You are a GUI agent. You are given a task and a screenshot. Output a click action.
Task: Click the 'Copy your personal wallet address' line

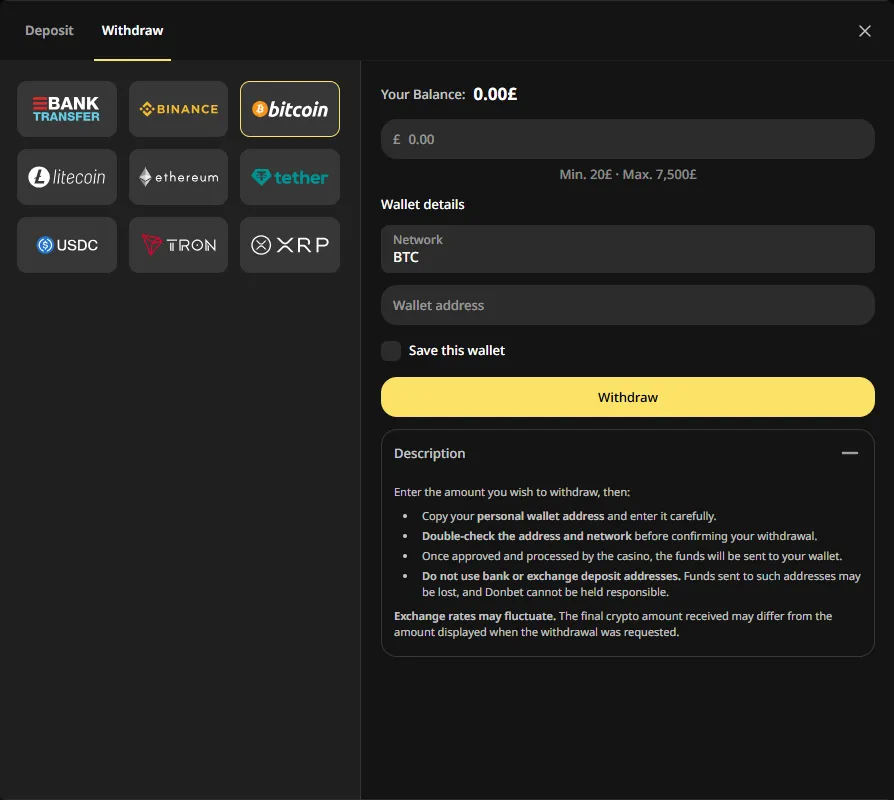click(569, 516)
